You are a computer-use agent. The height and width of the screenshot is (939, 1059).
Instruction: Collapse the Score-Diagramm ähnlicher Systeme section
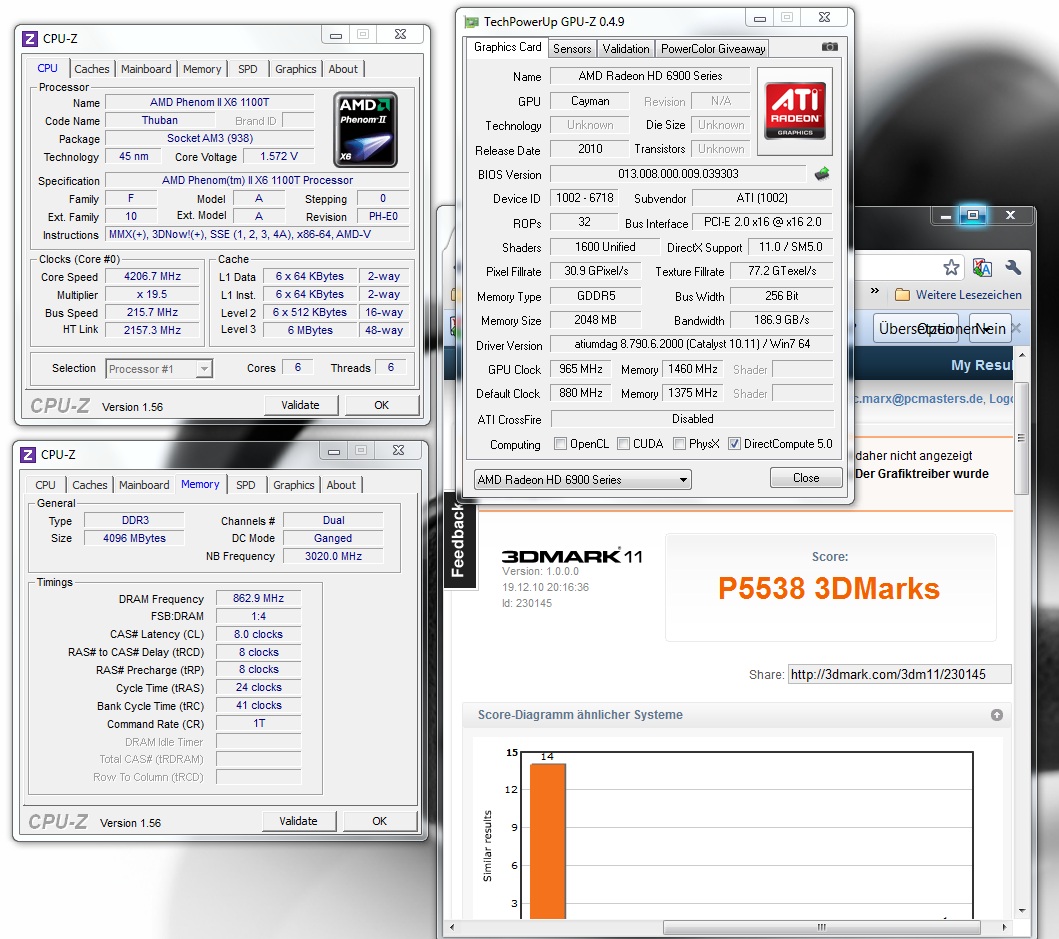click(x=996, y=715)
